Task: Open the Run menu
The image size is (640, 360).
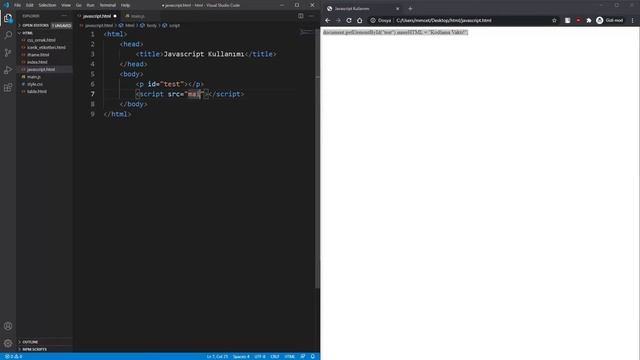Action: click(x=90, y=5)
